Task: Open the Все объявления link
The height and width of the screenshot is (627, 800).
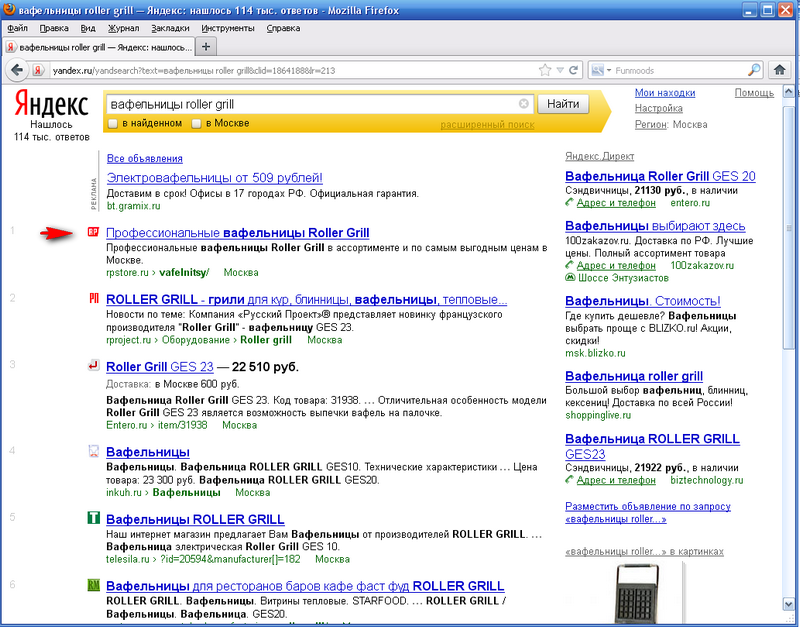Action: (x=144, y=159)
